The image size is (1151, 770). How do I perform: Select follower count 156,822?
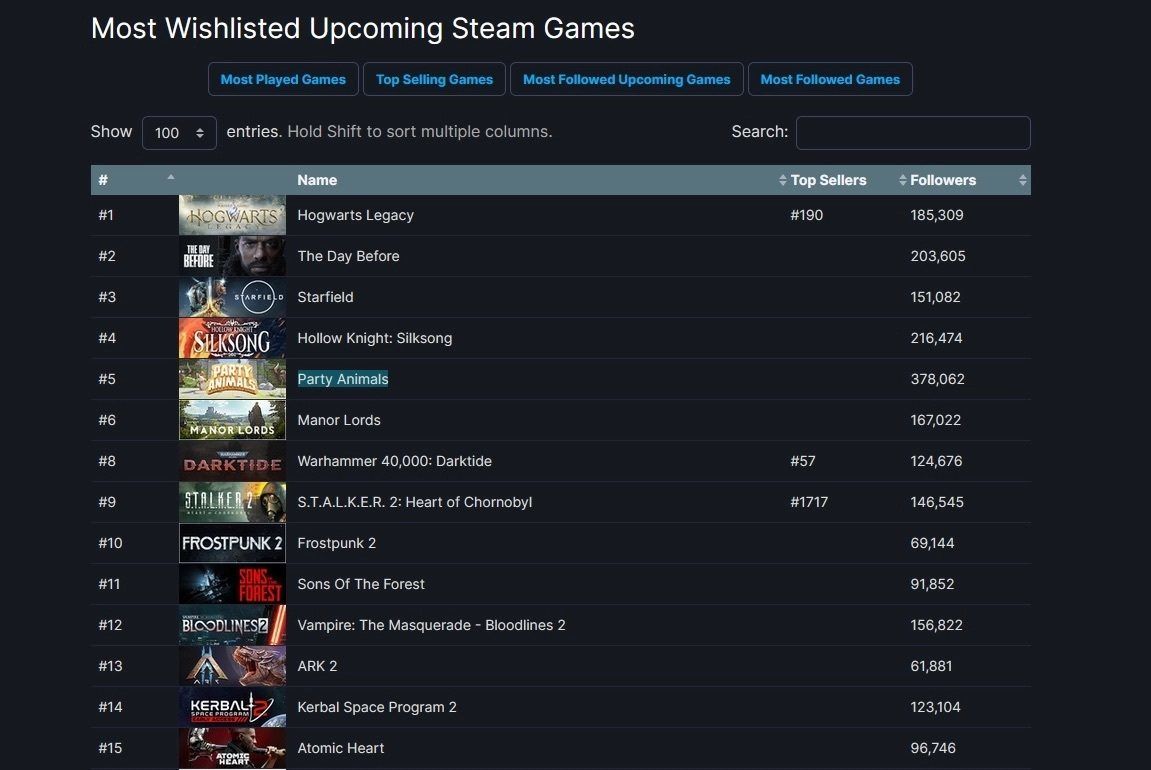936,625
